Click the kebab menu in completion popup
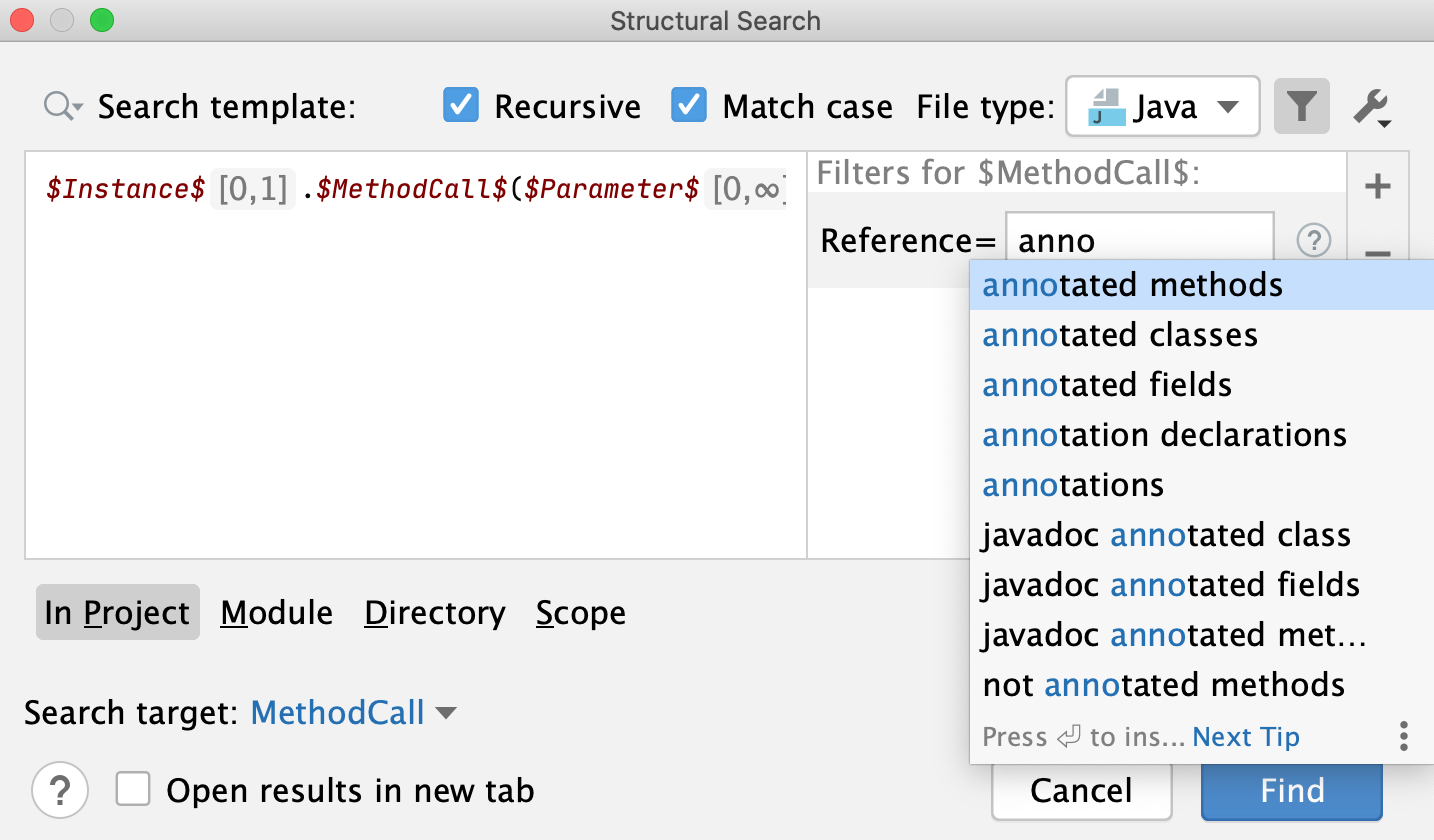Screen dimensions: 1434x840 click(x=1403, y=736)
